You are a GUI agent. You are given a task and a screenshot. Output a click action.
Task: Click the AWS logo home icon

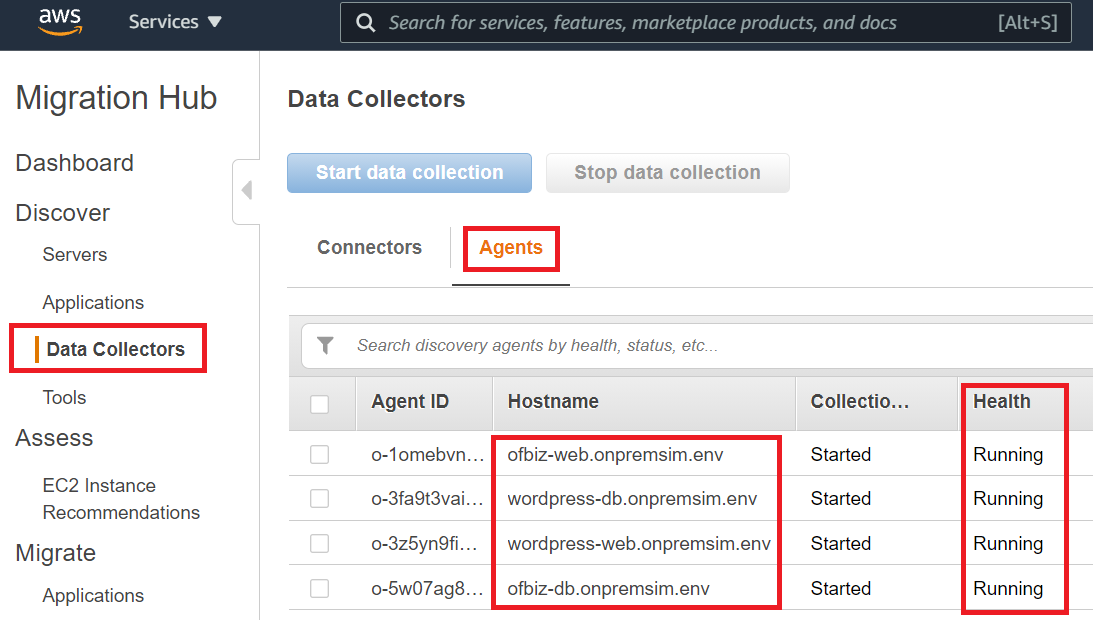coord(60,22)
